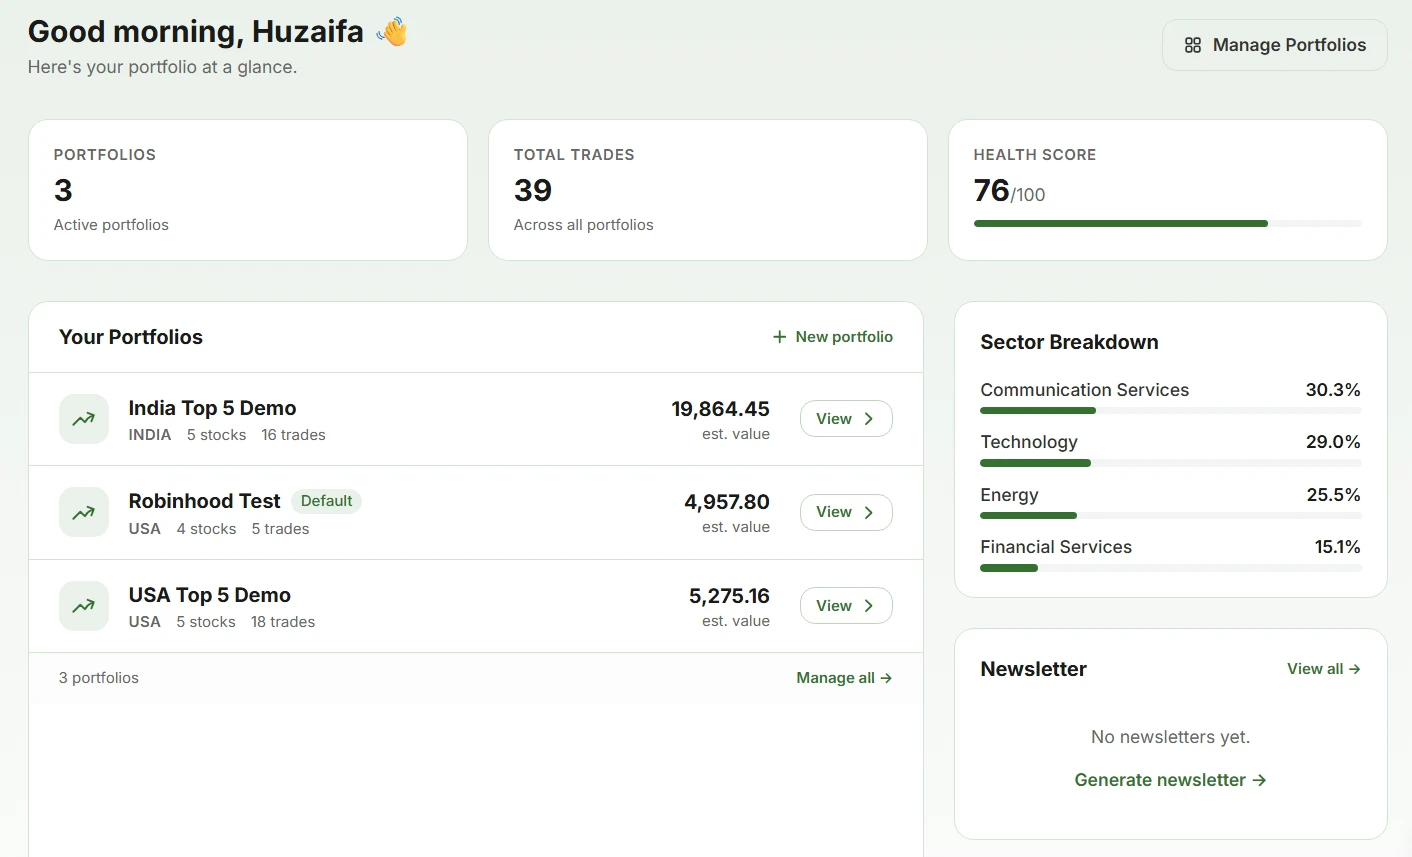The width and height of the screenshot is (1412, 857).
Task: Click the trending-up icon beside Robinhood Test
Action: coord(84,512)
